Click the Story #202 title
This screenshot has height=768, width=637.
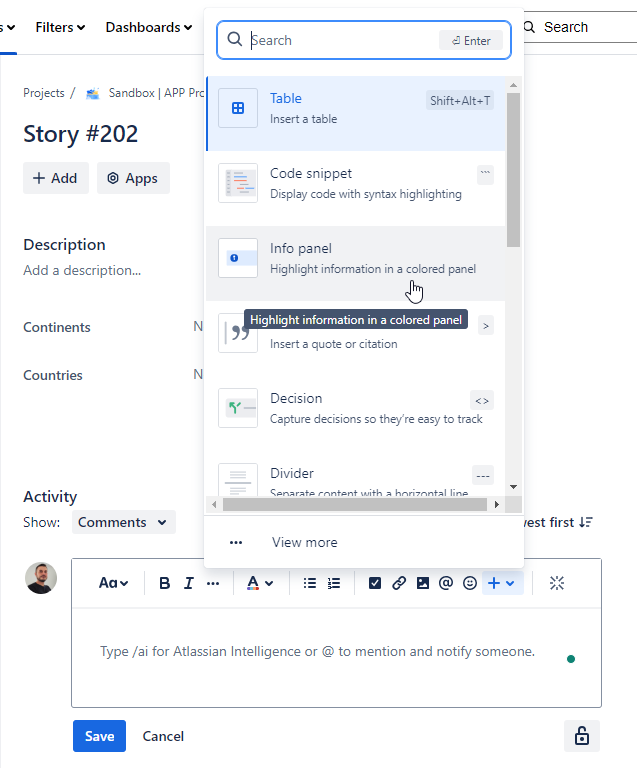(x=80, y=134)
